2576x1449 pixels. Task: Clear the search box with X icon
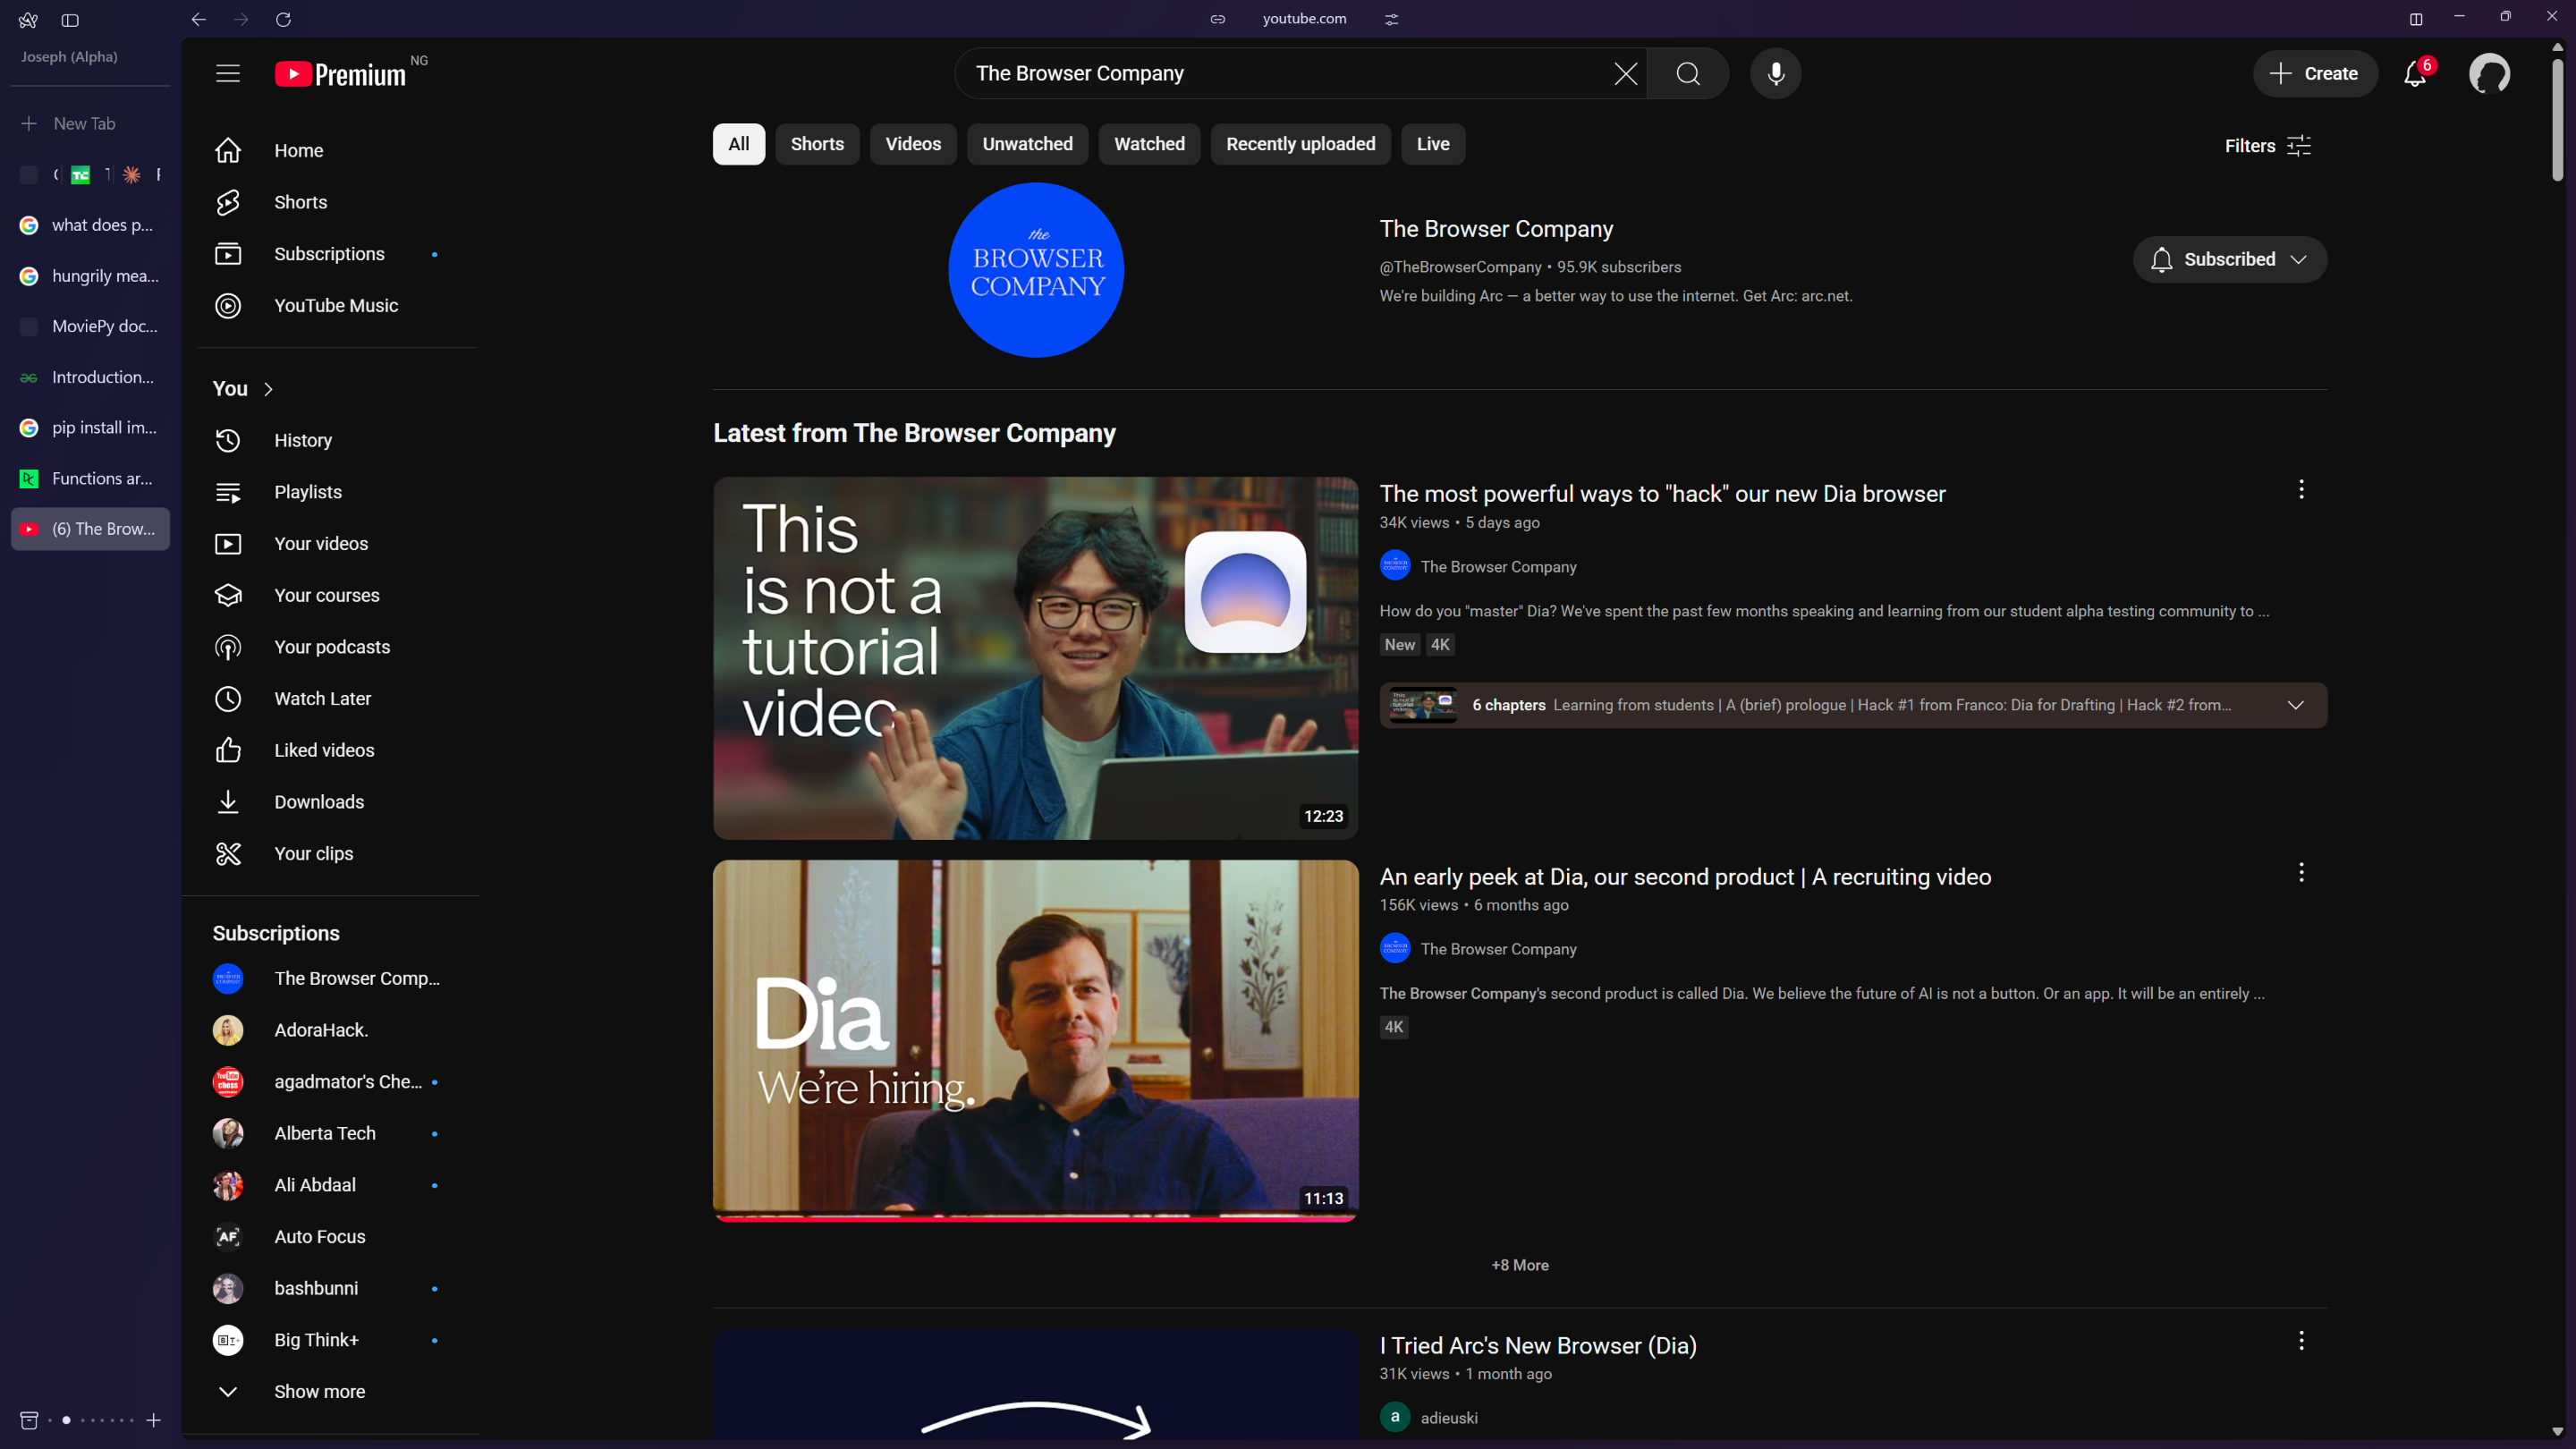1626,73
